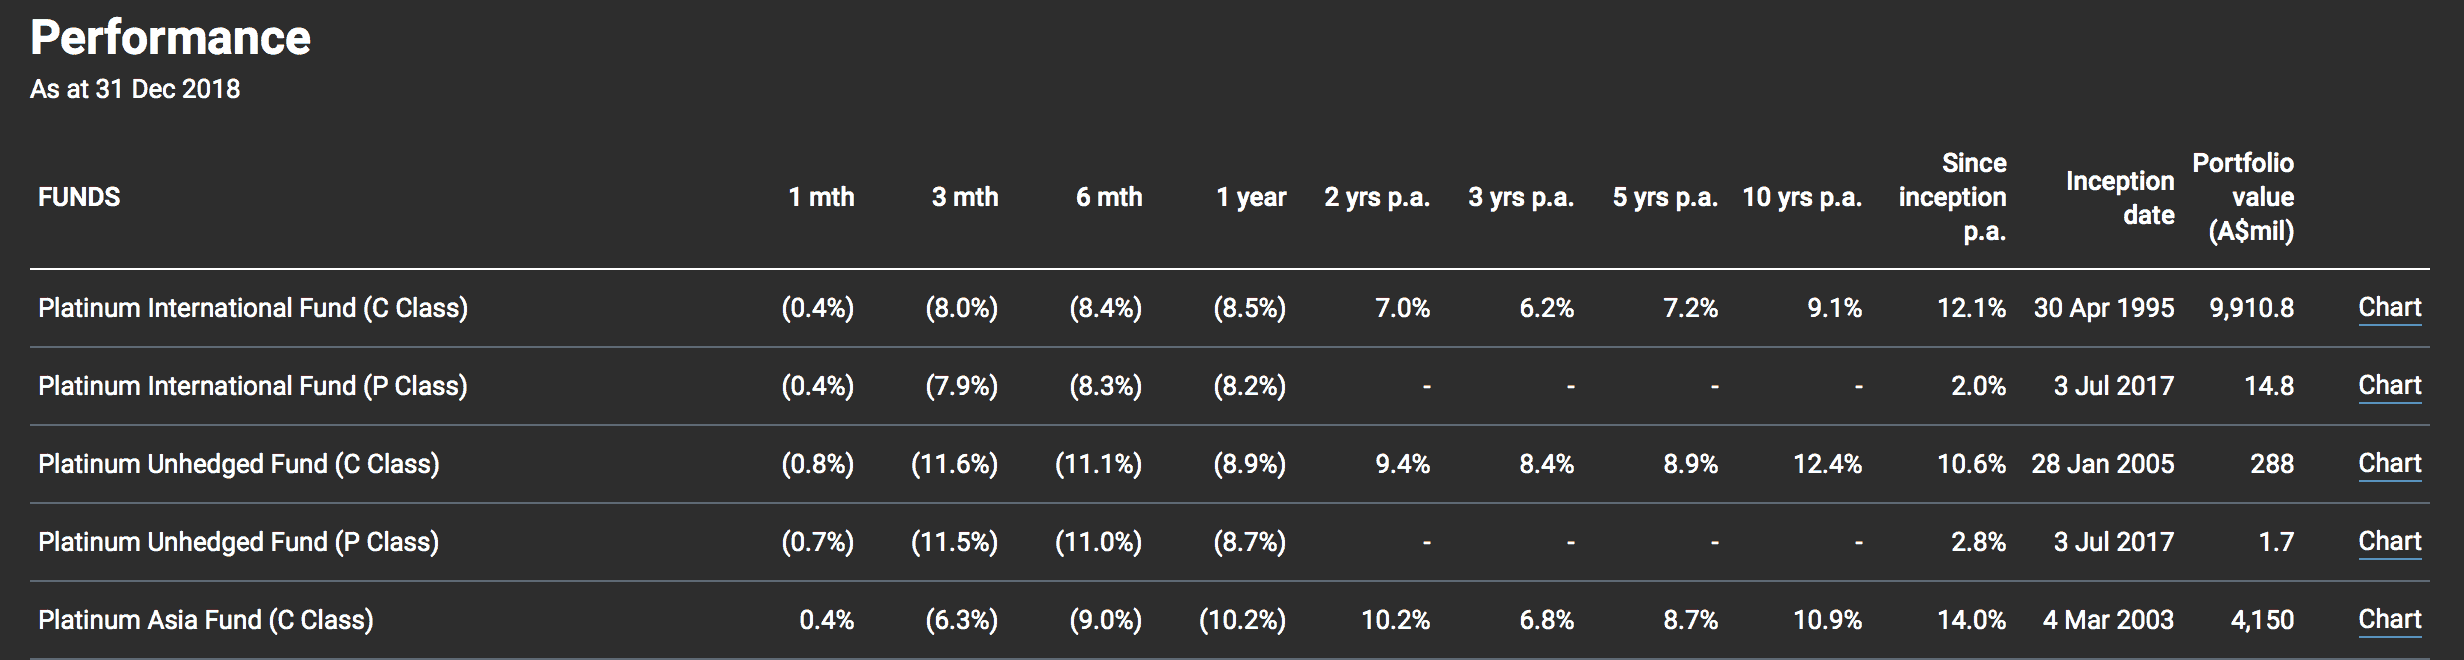Click the 1 mth column header

pos(821,197)
